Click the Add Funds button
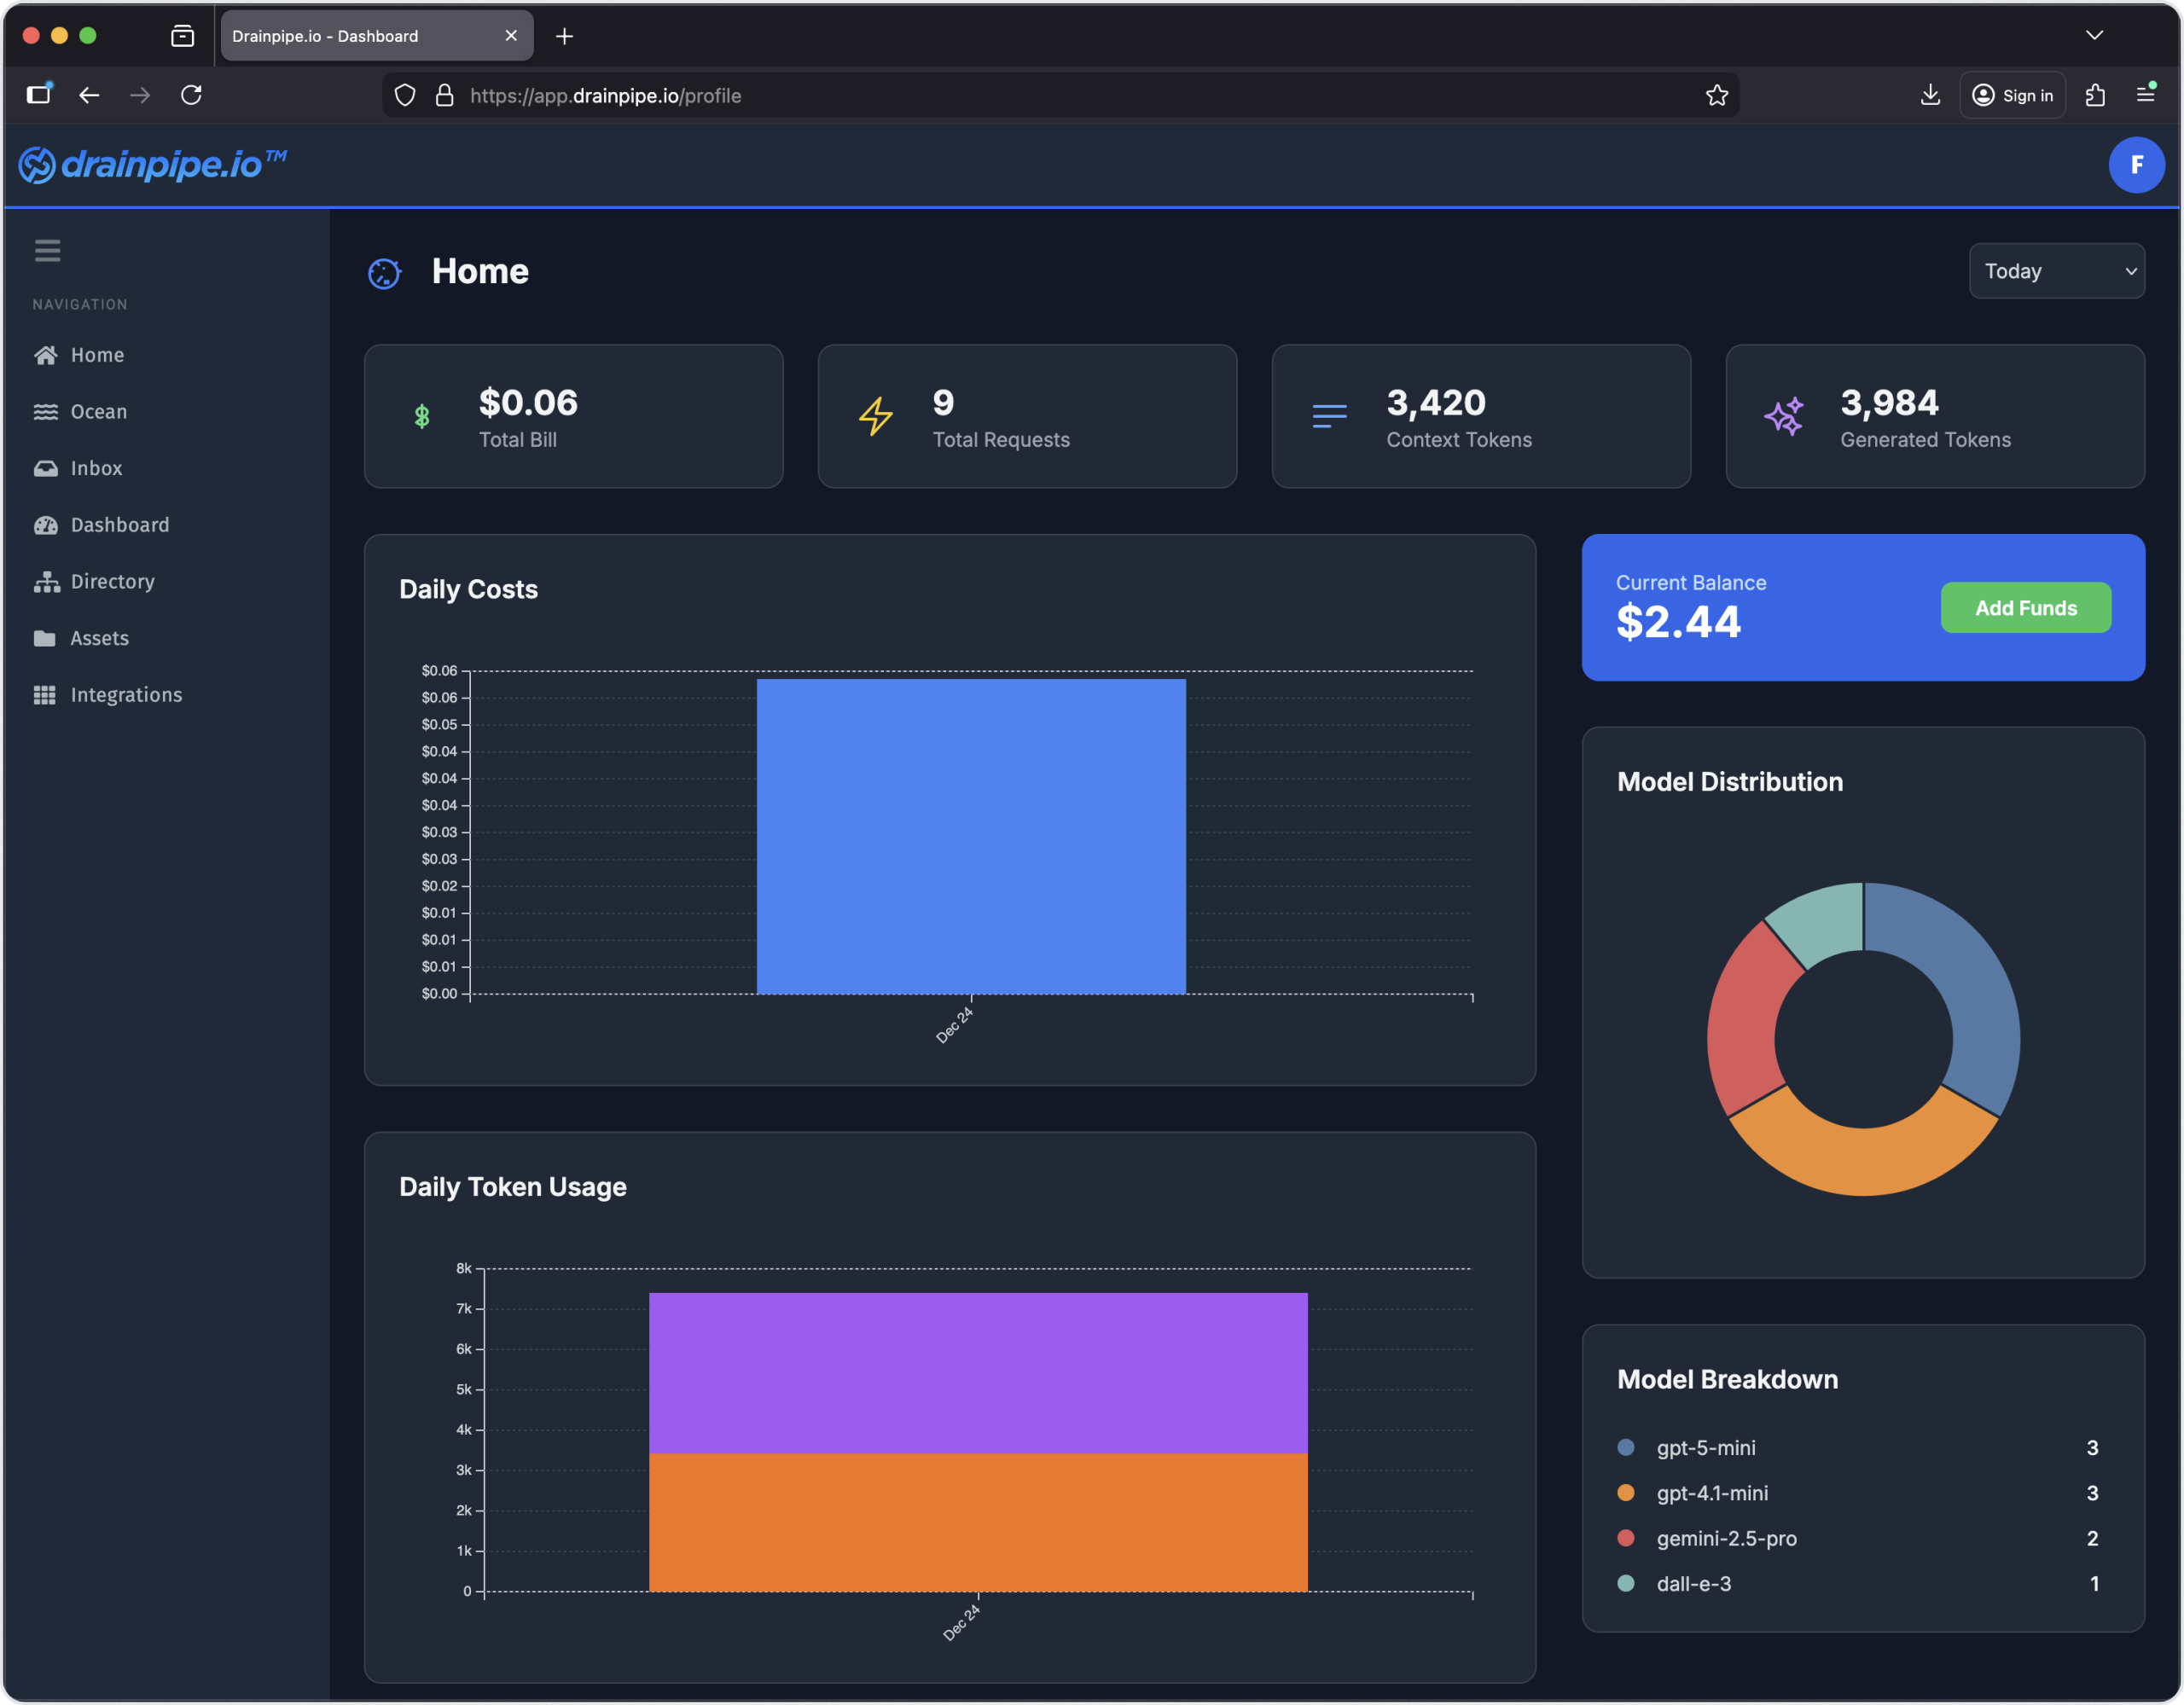 [2025, 608]
